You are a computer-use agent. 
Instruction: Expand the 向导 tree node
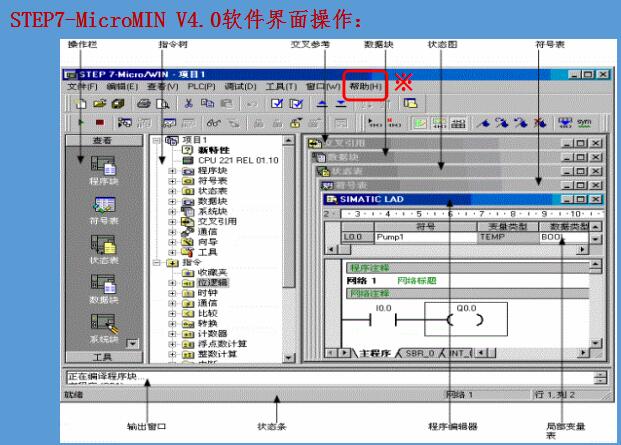[x=172, y=242]
